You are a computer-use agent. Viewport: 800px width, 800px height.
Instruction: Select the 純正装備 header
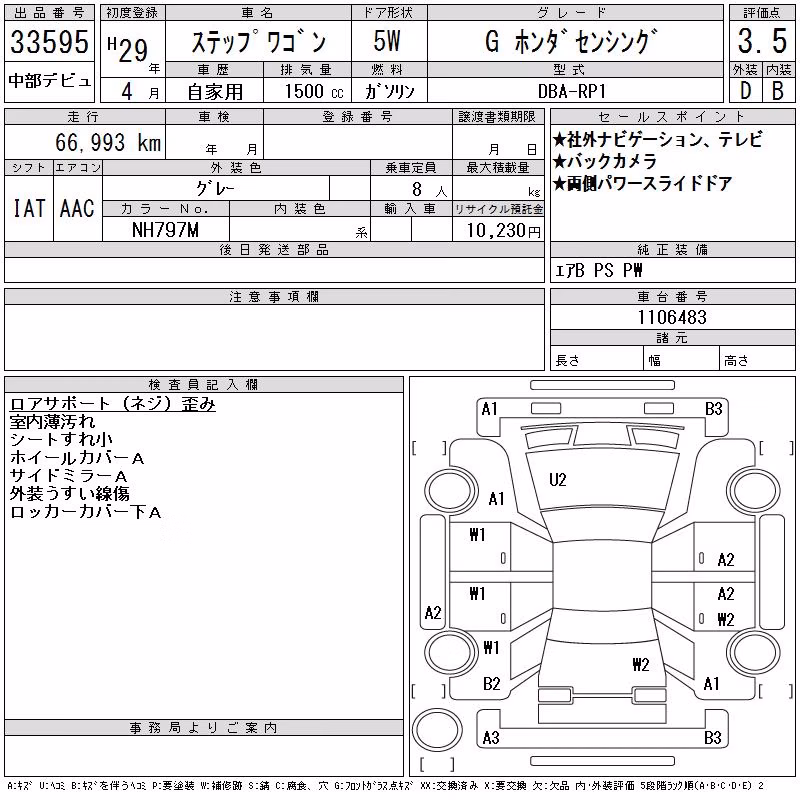[x=672, y=249]
